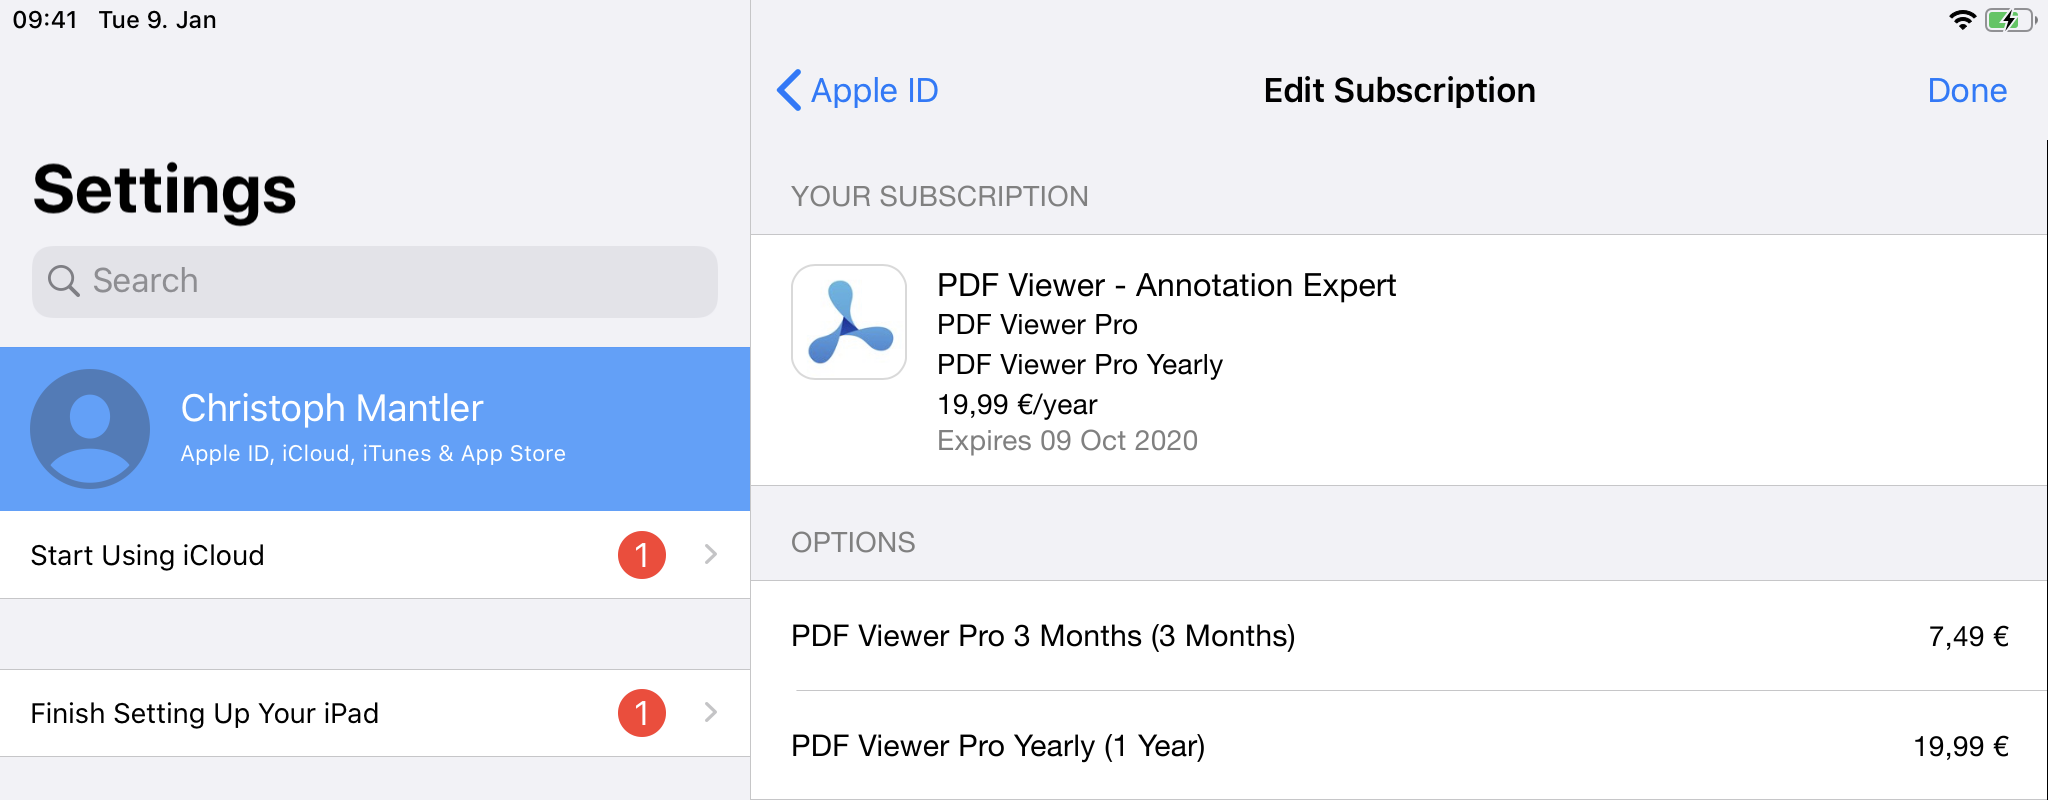The width and height of the screenshot is (2048, 800).
Task: Tap the profile avatar icon
Action: 90,428
